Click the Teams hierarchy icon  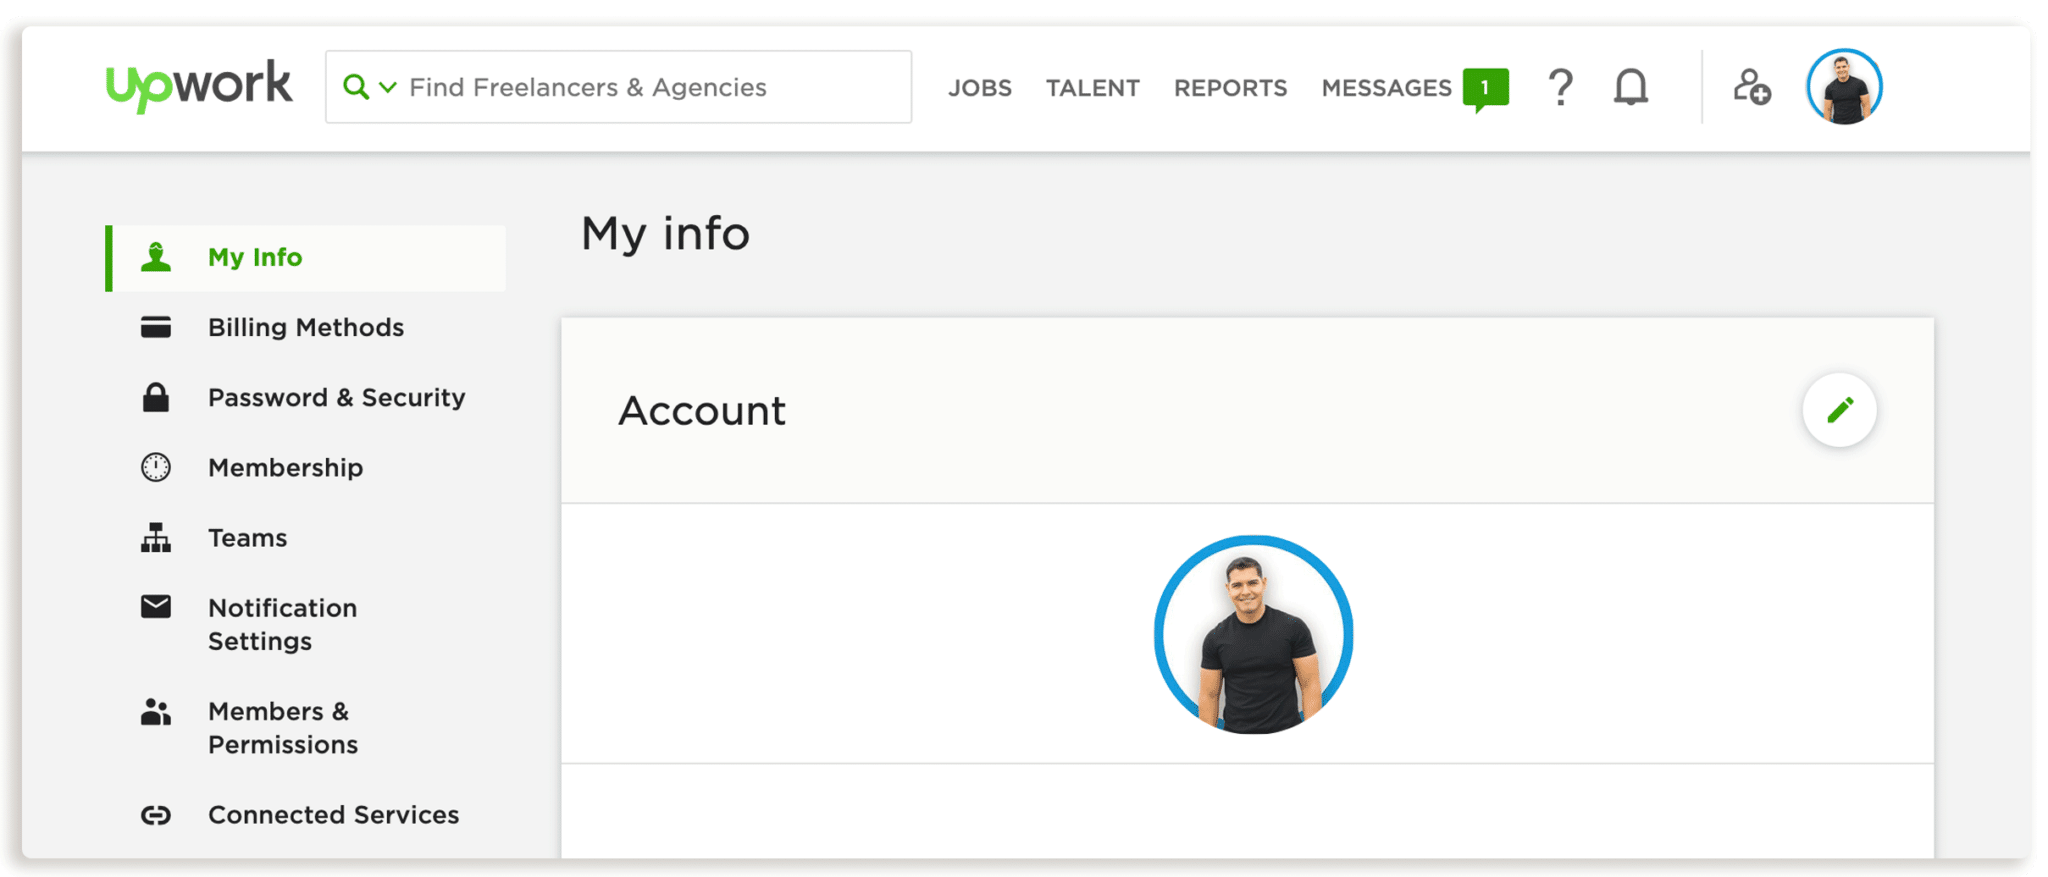tap(156, 537)
